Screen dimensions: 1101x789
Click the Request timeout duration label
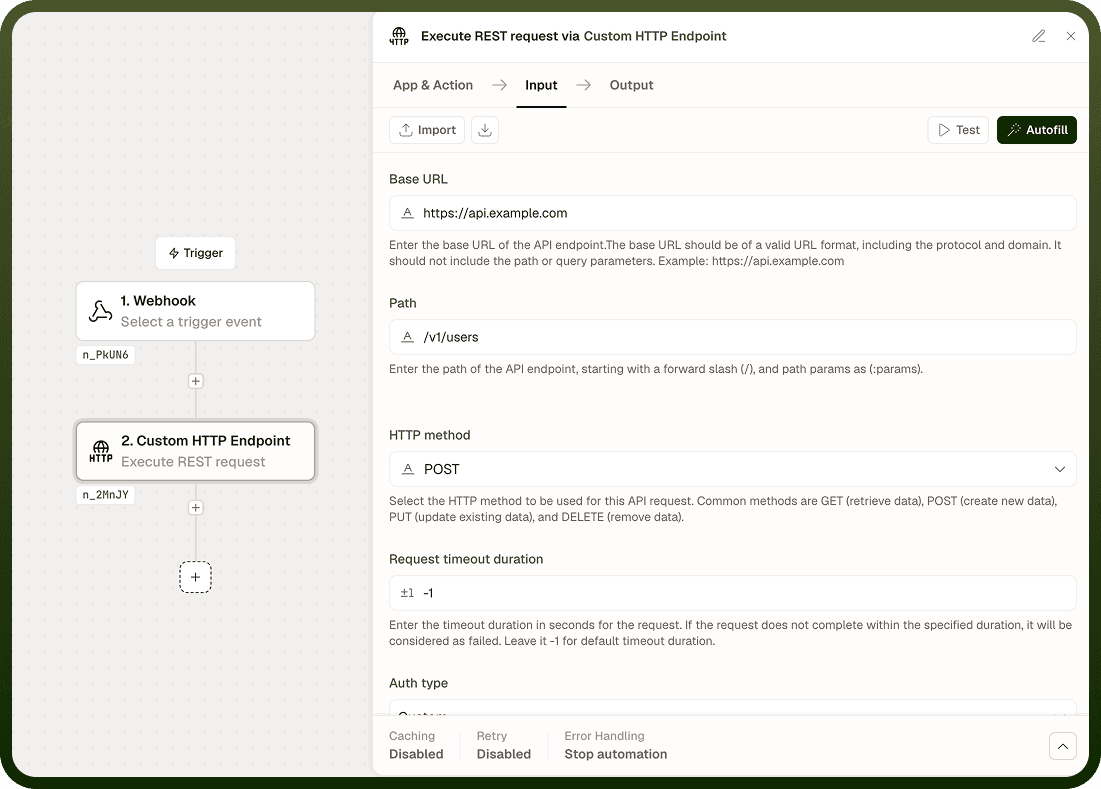click(466, 559)
